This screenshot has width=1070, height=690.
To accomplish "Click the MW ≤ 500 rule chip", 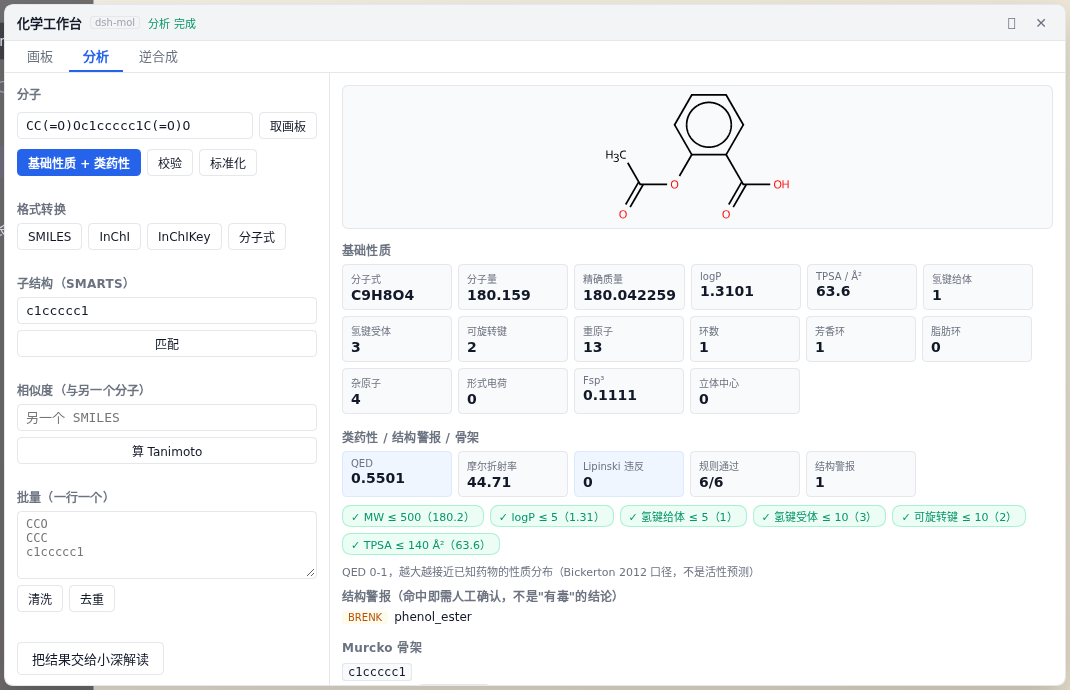I will pos(413,517).
